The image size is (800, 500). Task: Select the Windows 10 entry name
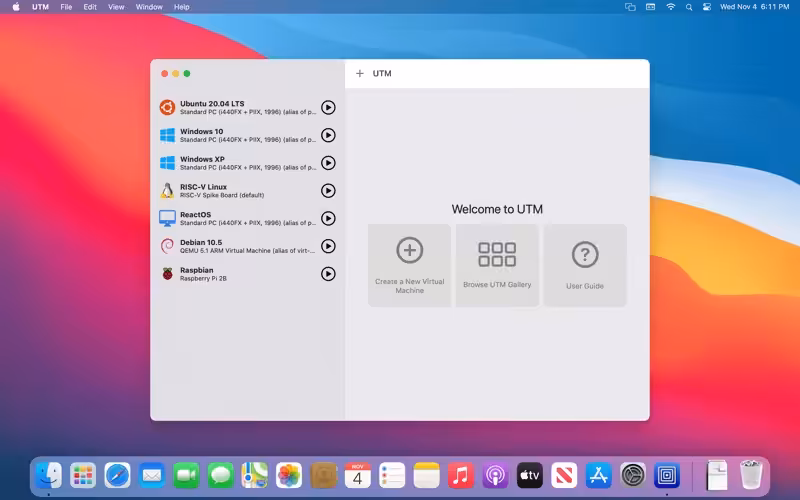coord(202,131)
